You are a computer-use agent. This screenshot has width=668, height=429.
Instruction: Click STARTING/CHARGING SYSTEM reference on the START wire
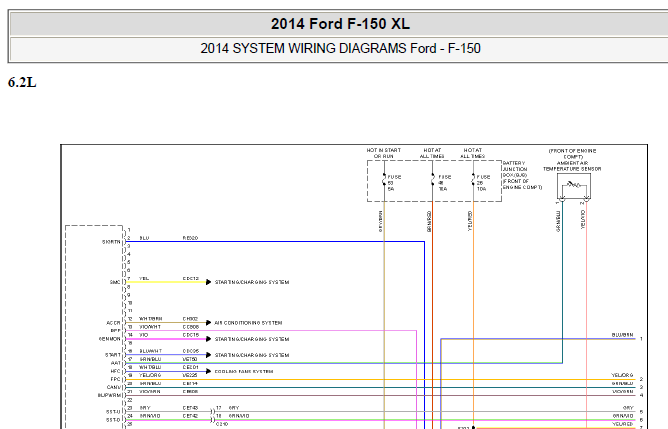click(x=252, y=355)
